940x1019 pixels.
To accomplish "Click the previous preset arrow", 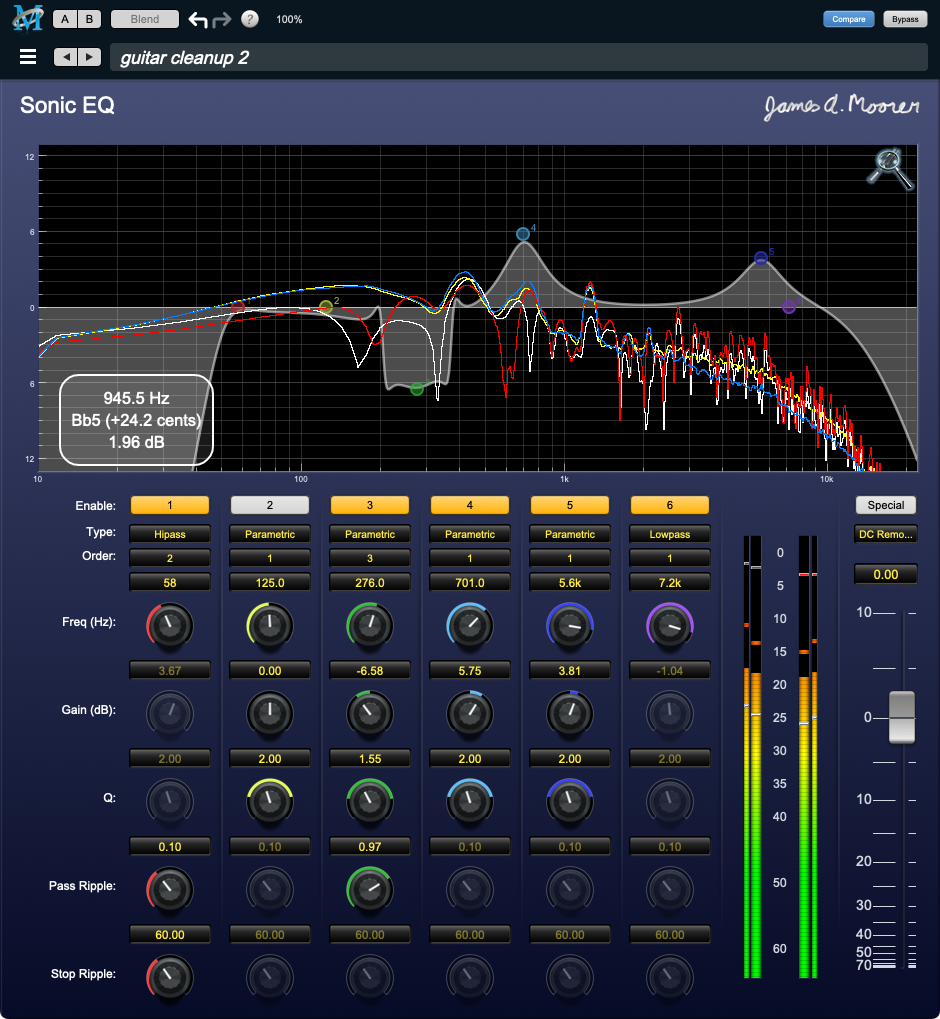I will click(64, 57).
